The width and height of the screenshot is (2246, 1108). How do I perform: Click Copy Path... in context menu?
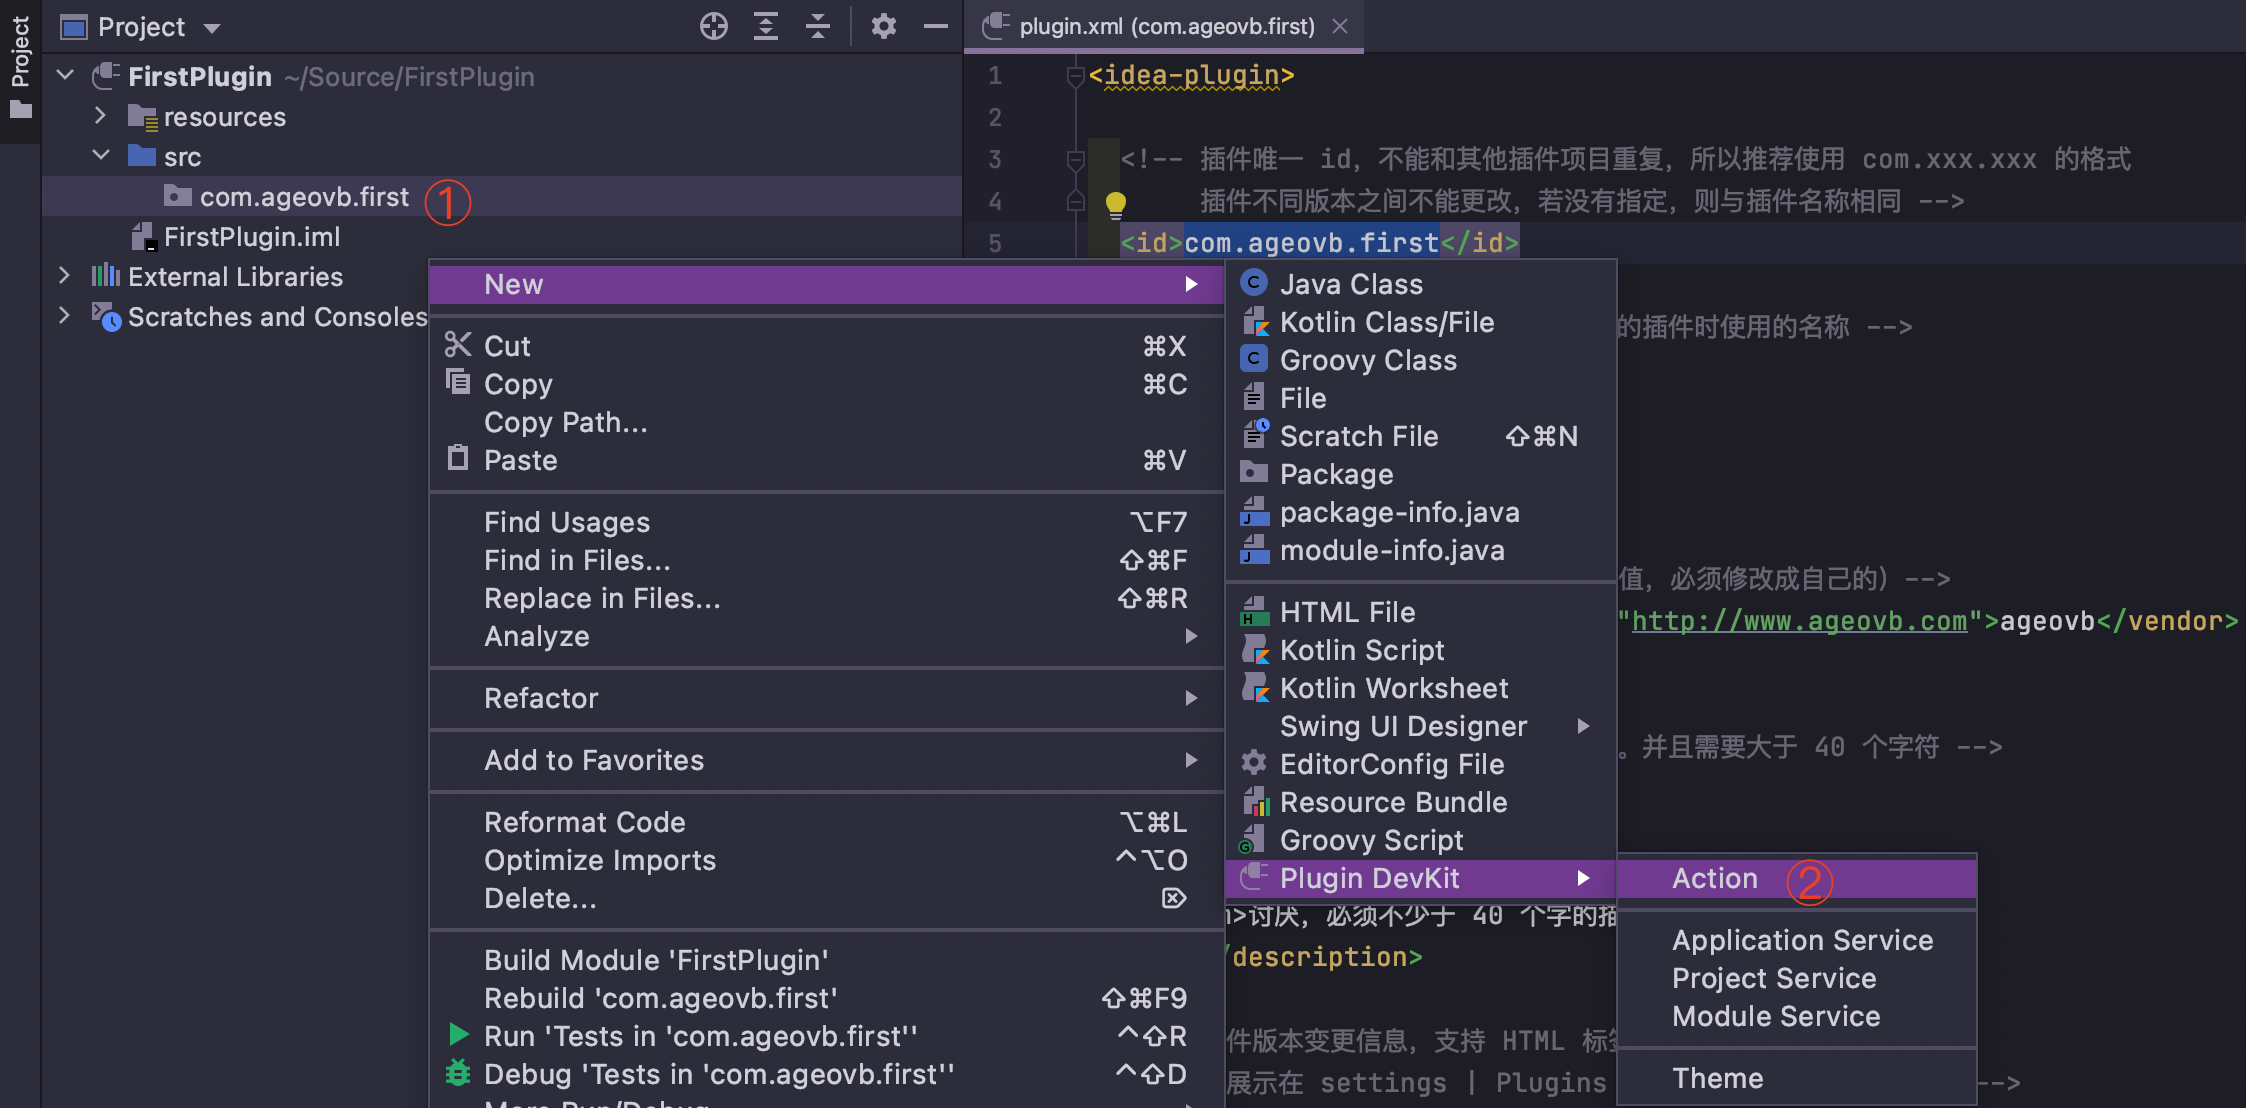pos(827,422)
